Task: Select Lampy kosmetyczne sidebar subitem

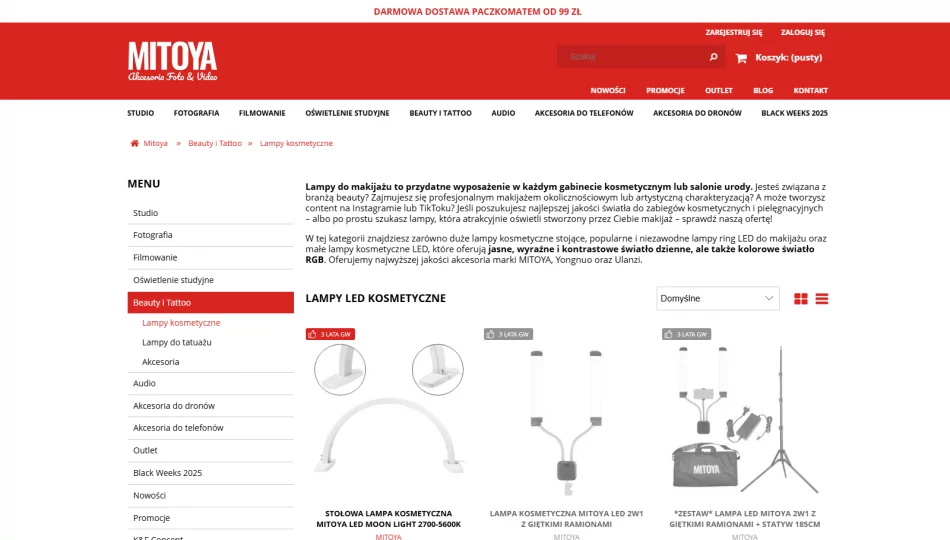Action: 181,323
